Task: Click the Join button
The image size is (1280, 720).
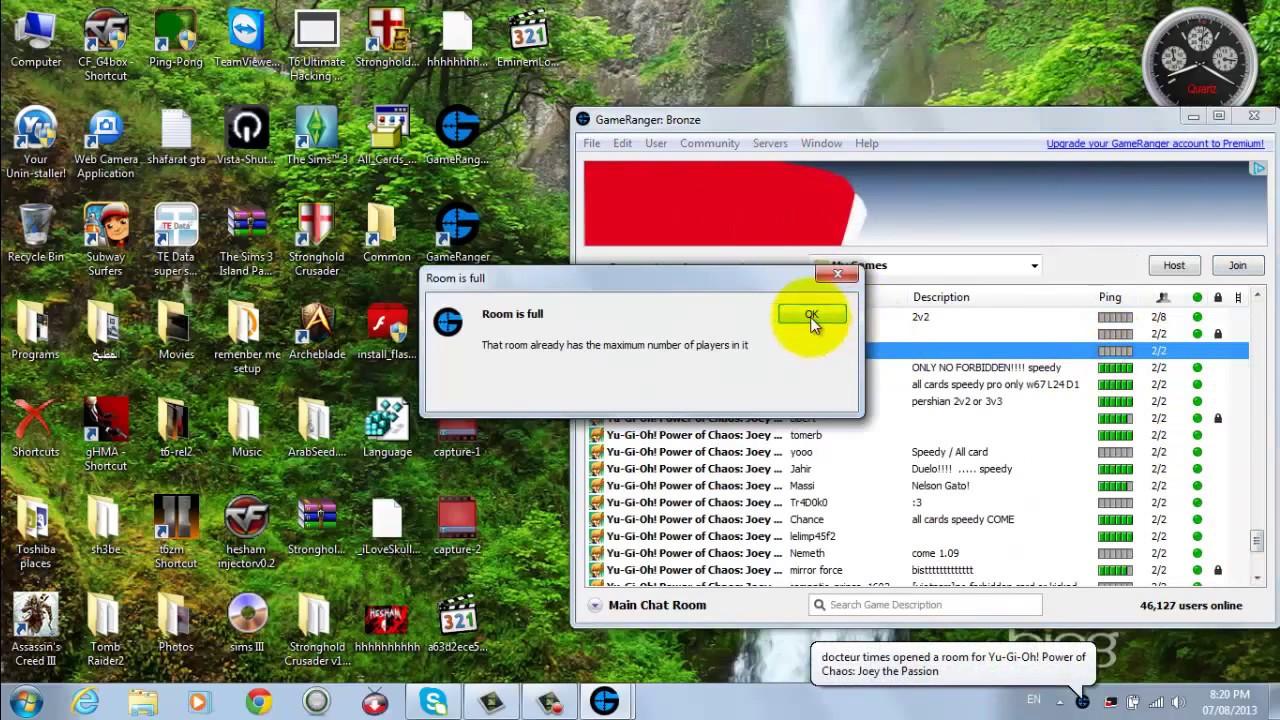Action: (x=1237, y=265)
